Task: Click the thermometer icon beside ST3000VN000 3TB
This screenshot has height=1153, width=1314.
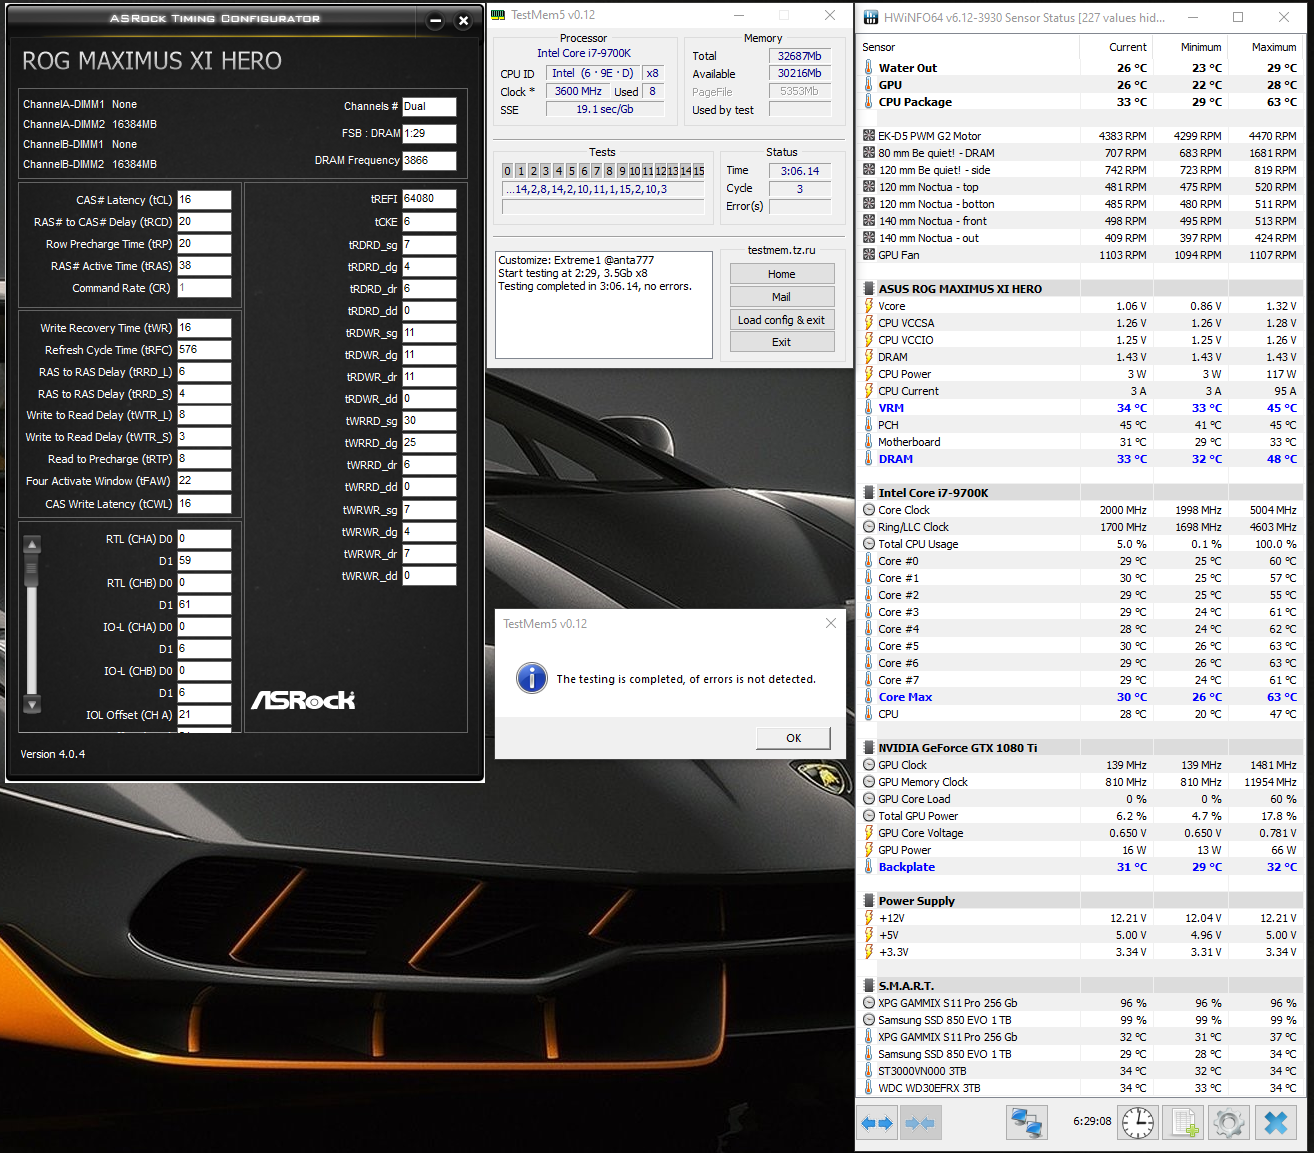Action: click(869, 1071)
